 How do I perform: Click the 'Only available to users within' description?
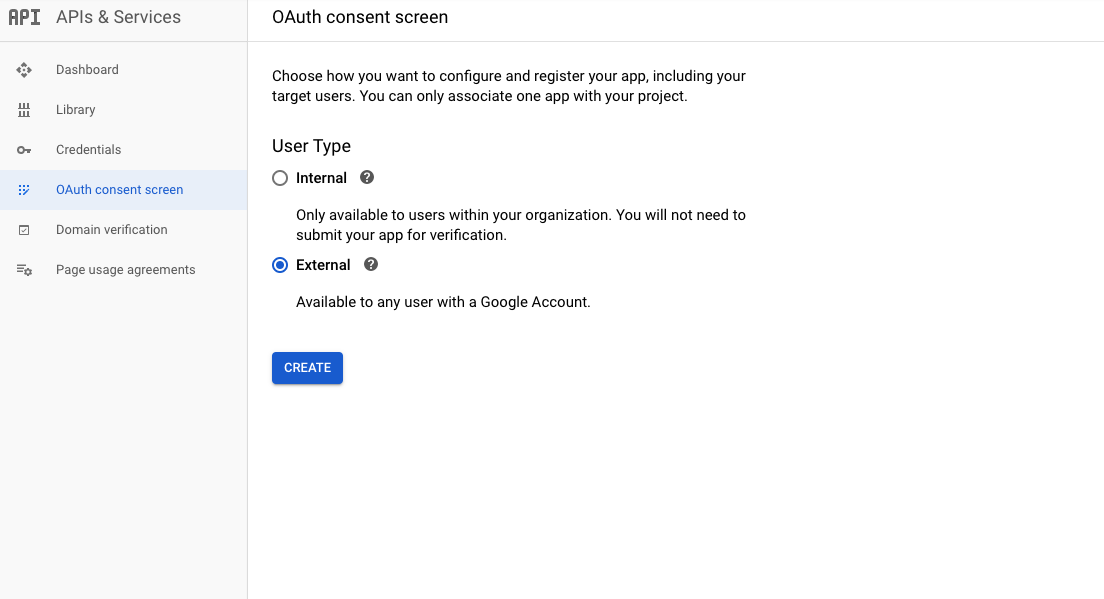coord(520,225)
